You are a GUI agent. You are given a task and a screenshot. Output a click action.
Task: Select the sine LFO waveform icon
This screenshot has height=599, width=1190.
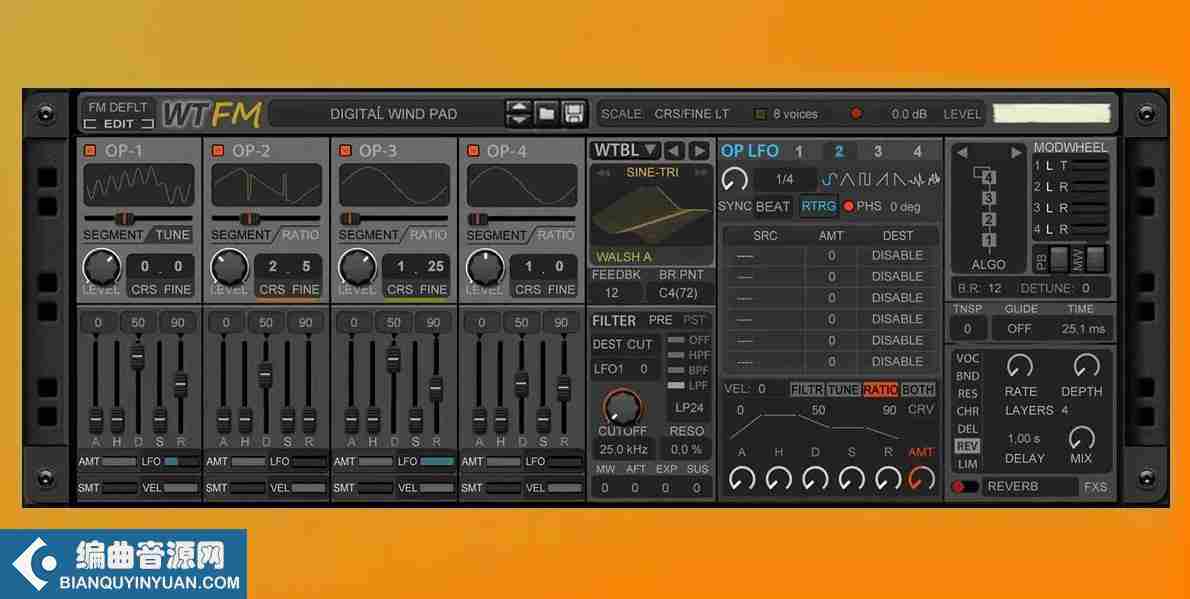click(x=830, y=180)
